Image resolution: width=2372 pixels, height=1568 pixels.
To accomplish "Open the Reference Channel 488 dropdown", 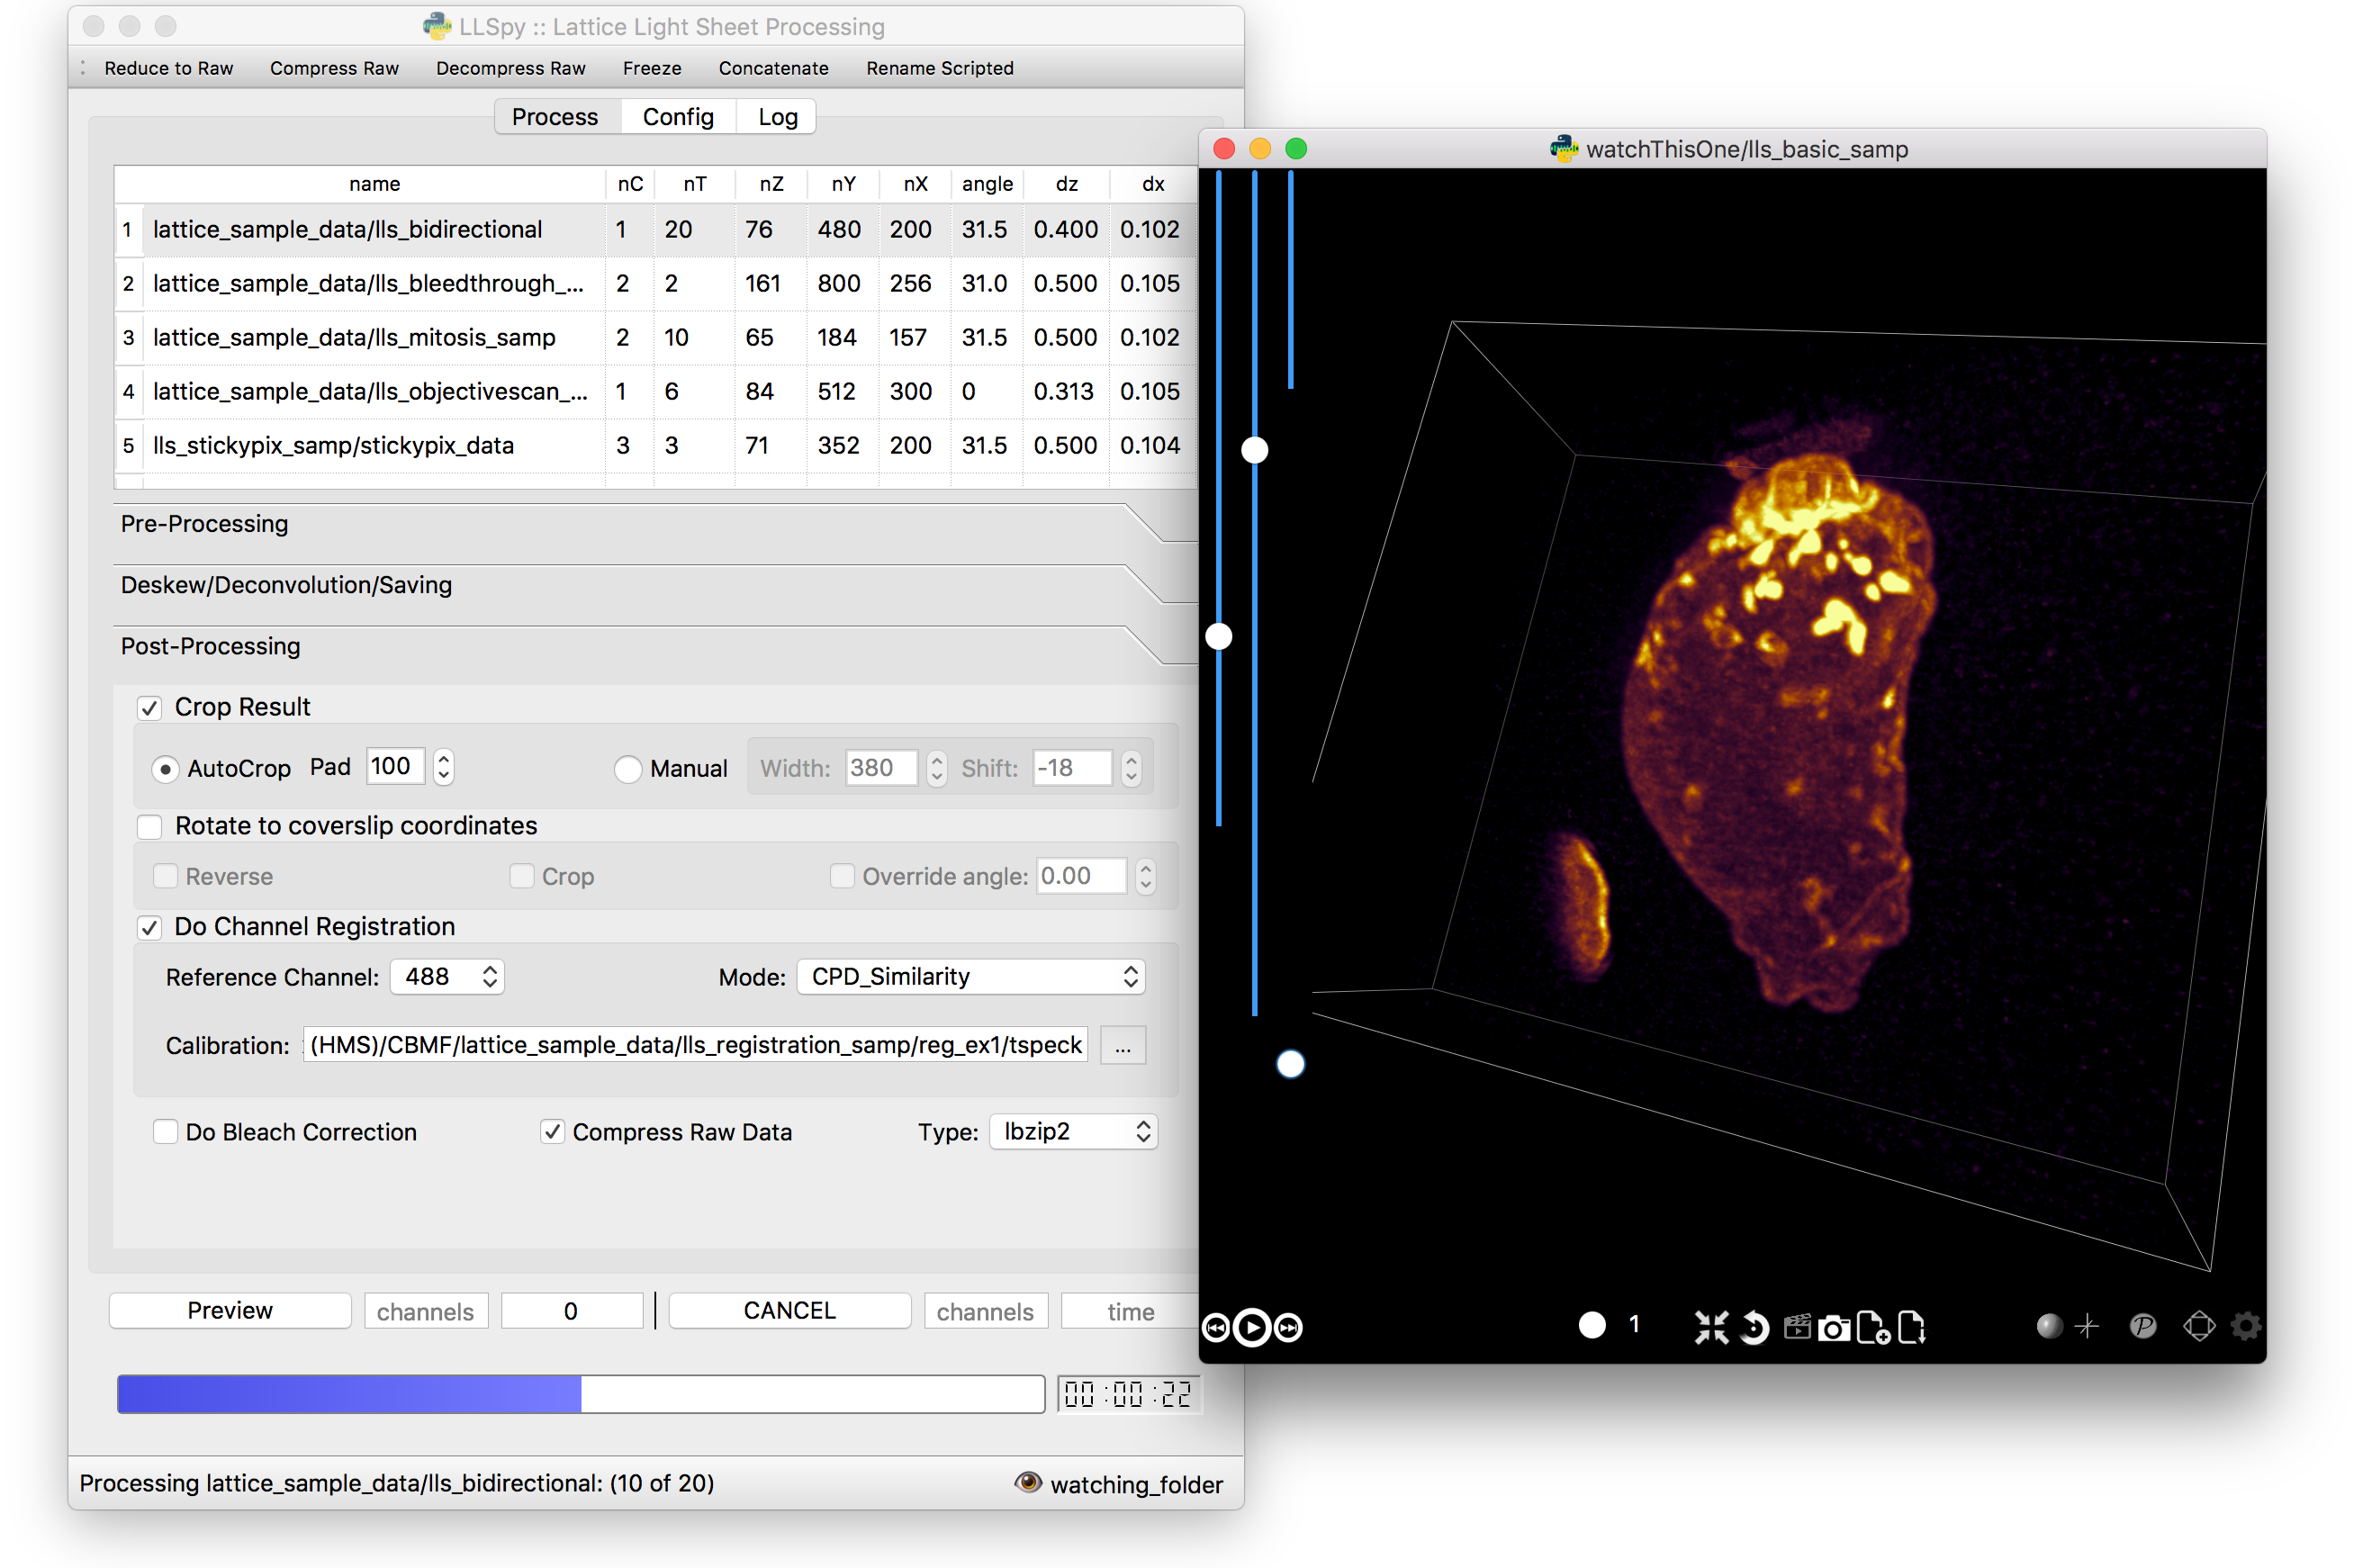I will point(447,977).
